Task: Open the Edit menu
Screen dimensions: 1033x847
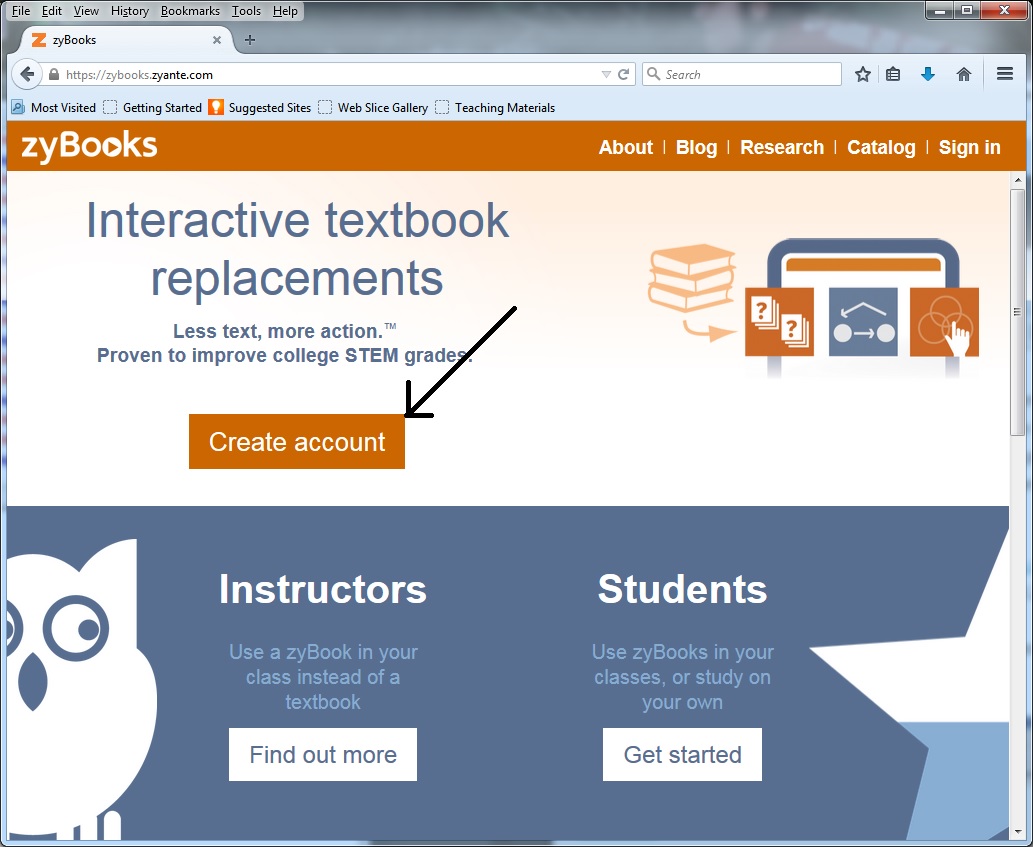Action: [x=51, y=11]
